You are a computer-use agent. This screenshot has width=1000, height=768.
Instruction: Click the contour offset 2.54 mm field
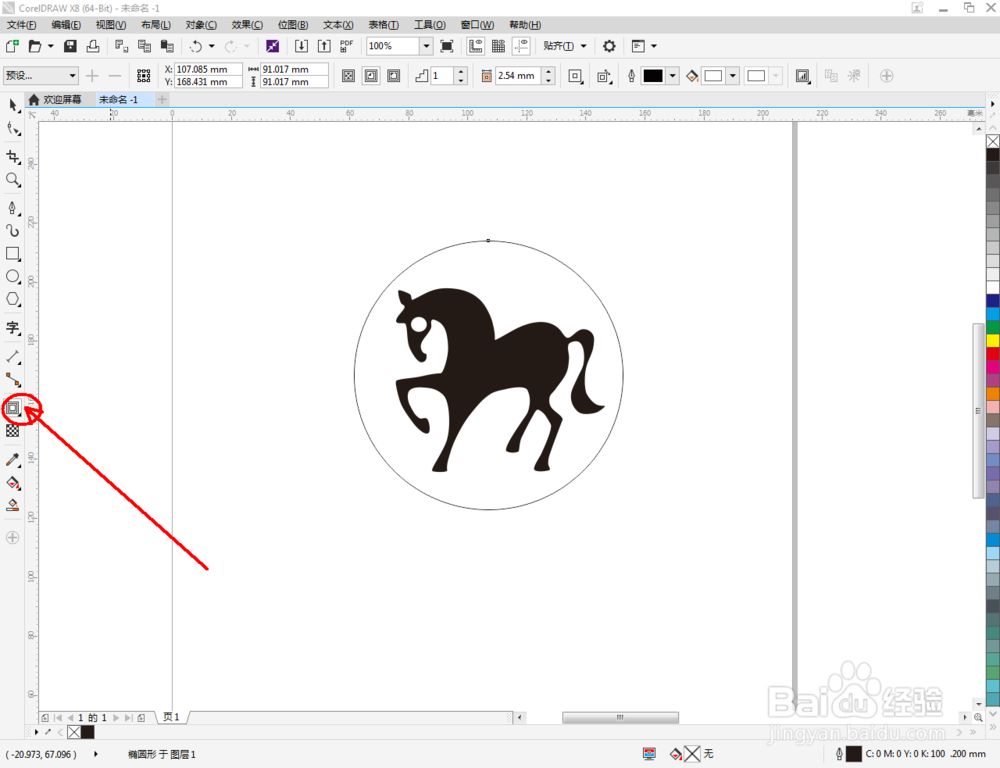point(519,76)
